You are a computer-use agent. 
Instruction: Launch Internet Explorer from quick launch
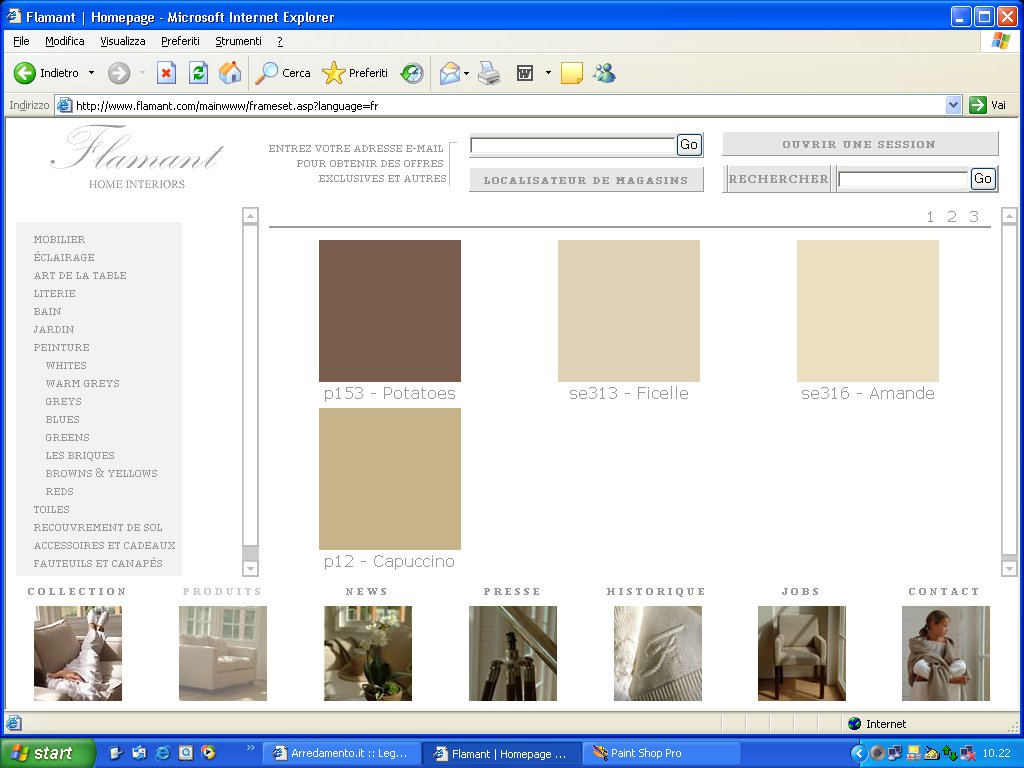163,753
